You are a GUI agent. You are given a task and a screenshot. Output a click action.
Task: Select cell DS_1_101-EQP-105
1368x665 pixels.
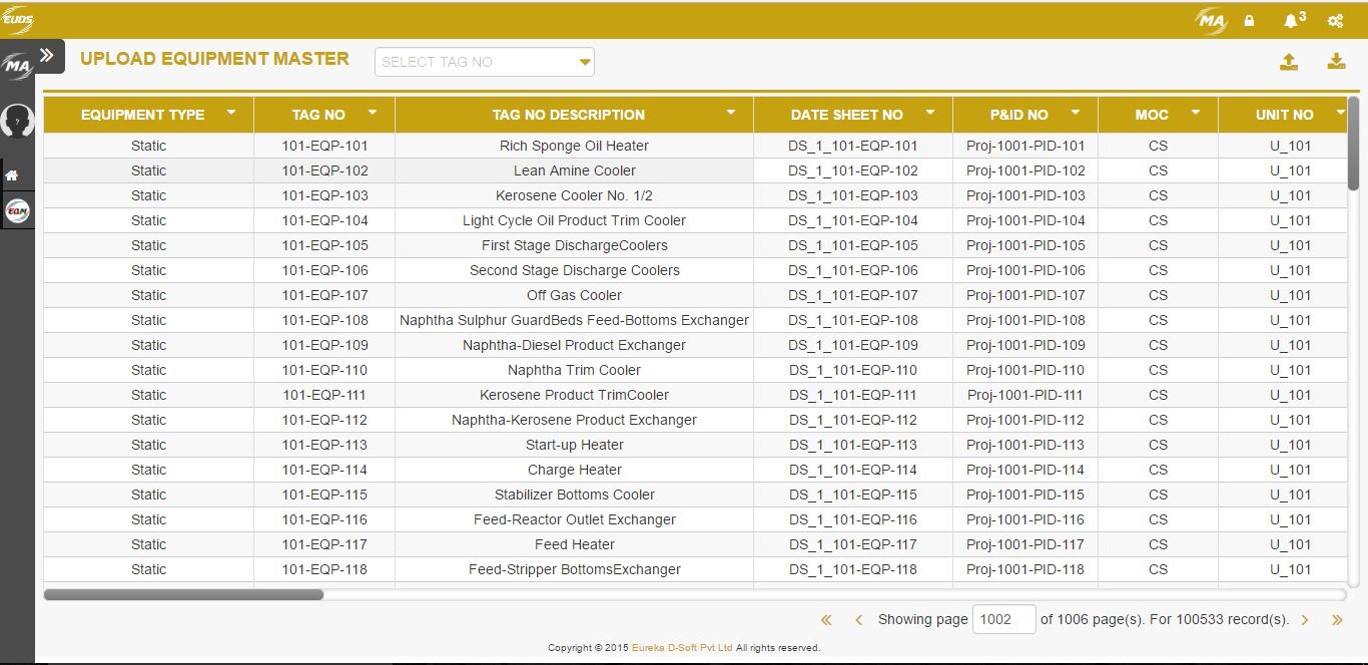click(x=853, y=246)
